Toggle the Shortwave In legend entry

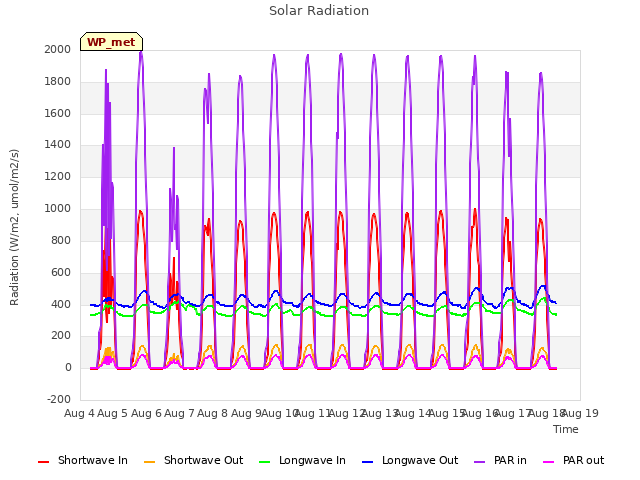click(x=83, y=460)
